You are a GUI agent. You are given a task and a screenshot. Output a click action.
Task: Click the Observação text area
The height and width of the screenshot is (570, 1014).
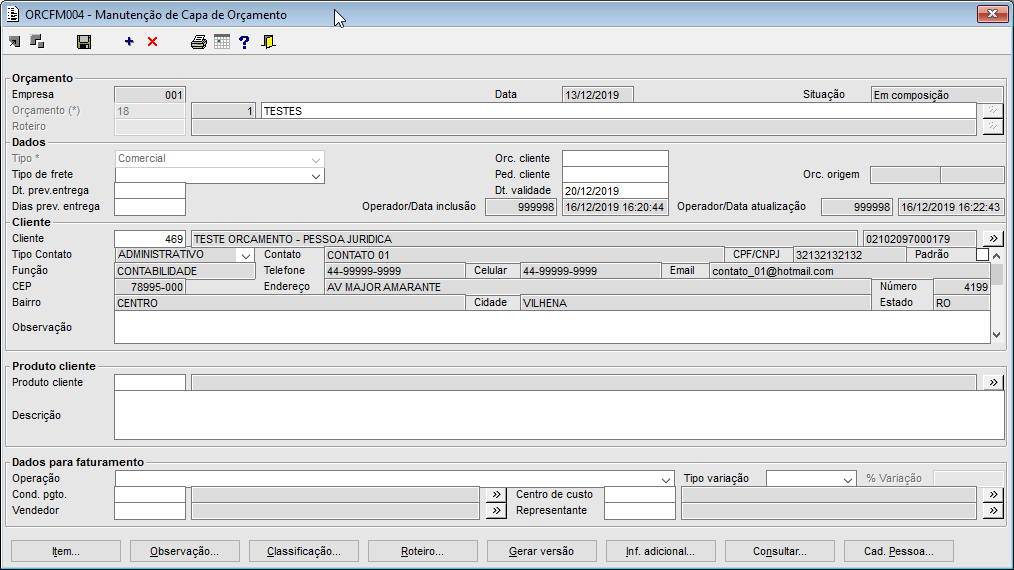(552, 327)
